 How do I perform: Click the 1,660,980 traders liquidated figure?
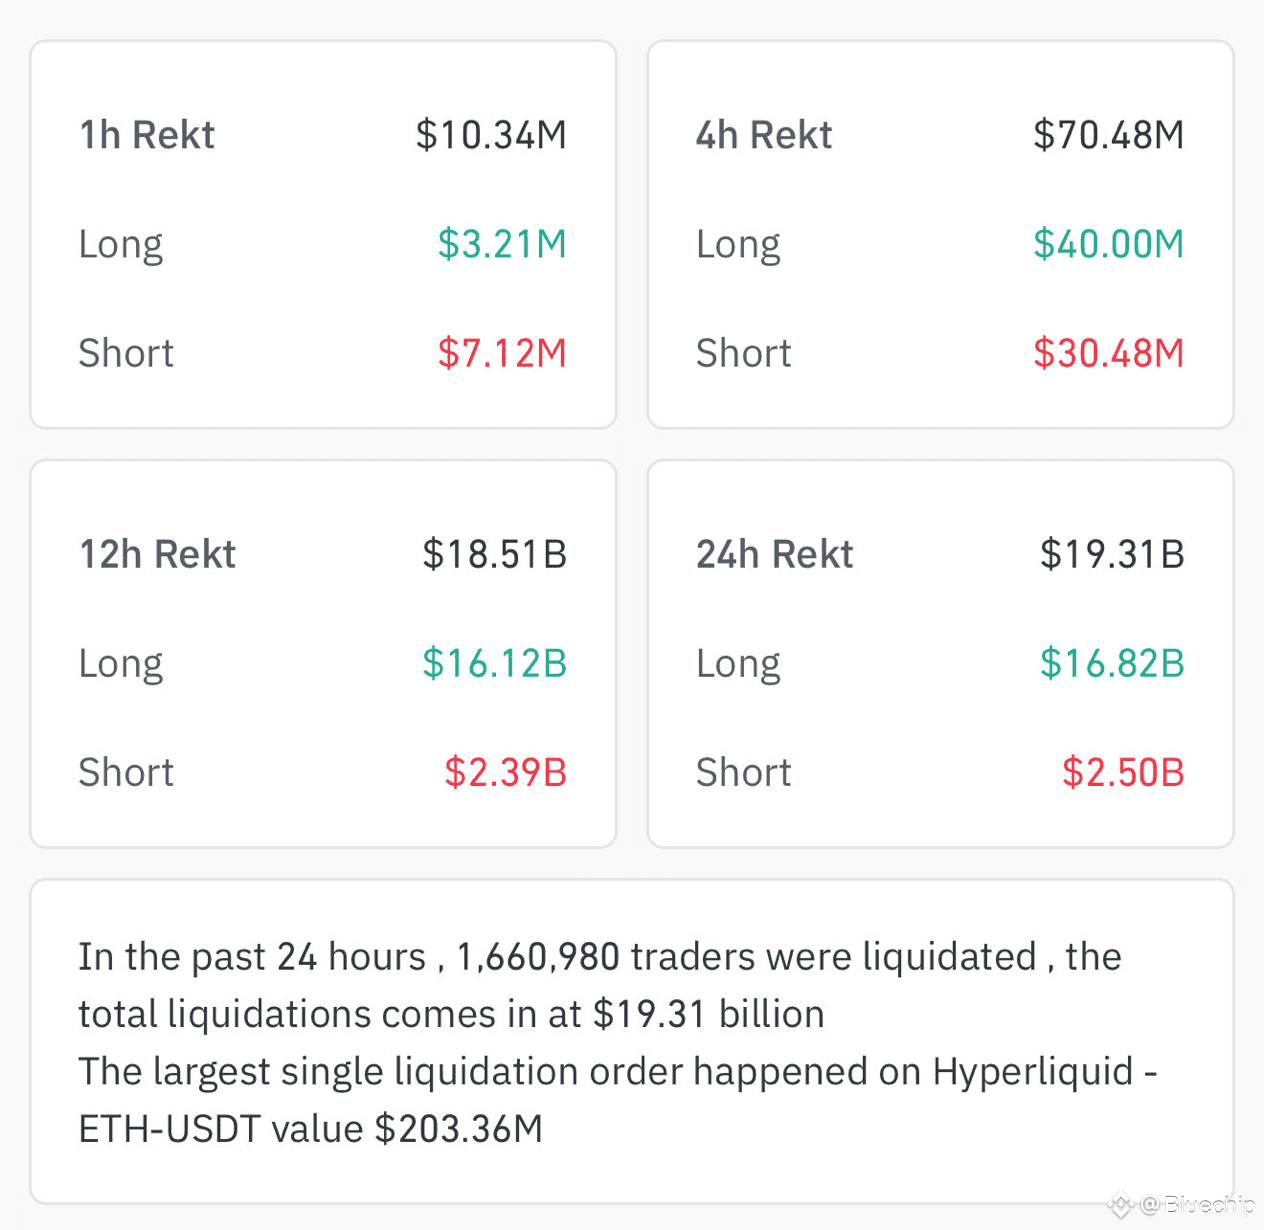click(x=538, y=957)
